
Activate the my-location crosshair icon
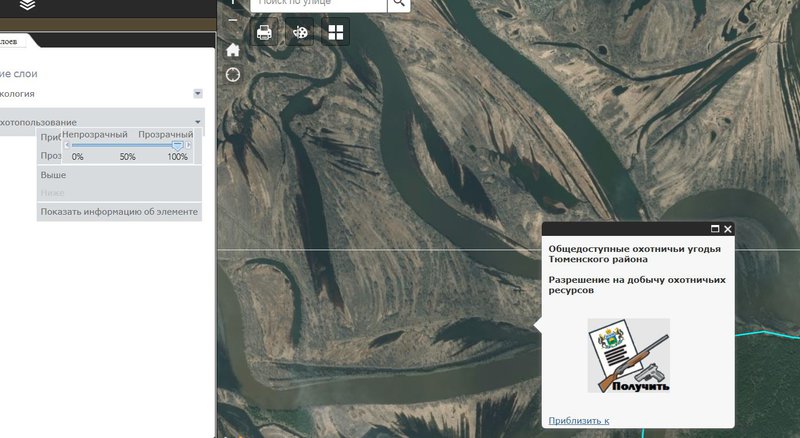pos(233,74)
